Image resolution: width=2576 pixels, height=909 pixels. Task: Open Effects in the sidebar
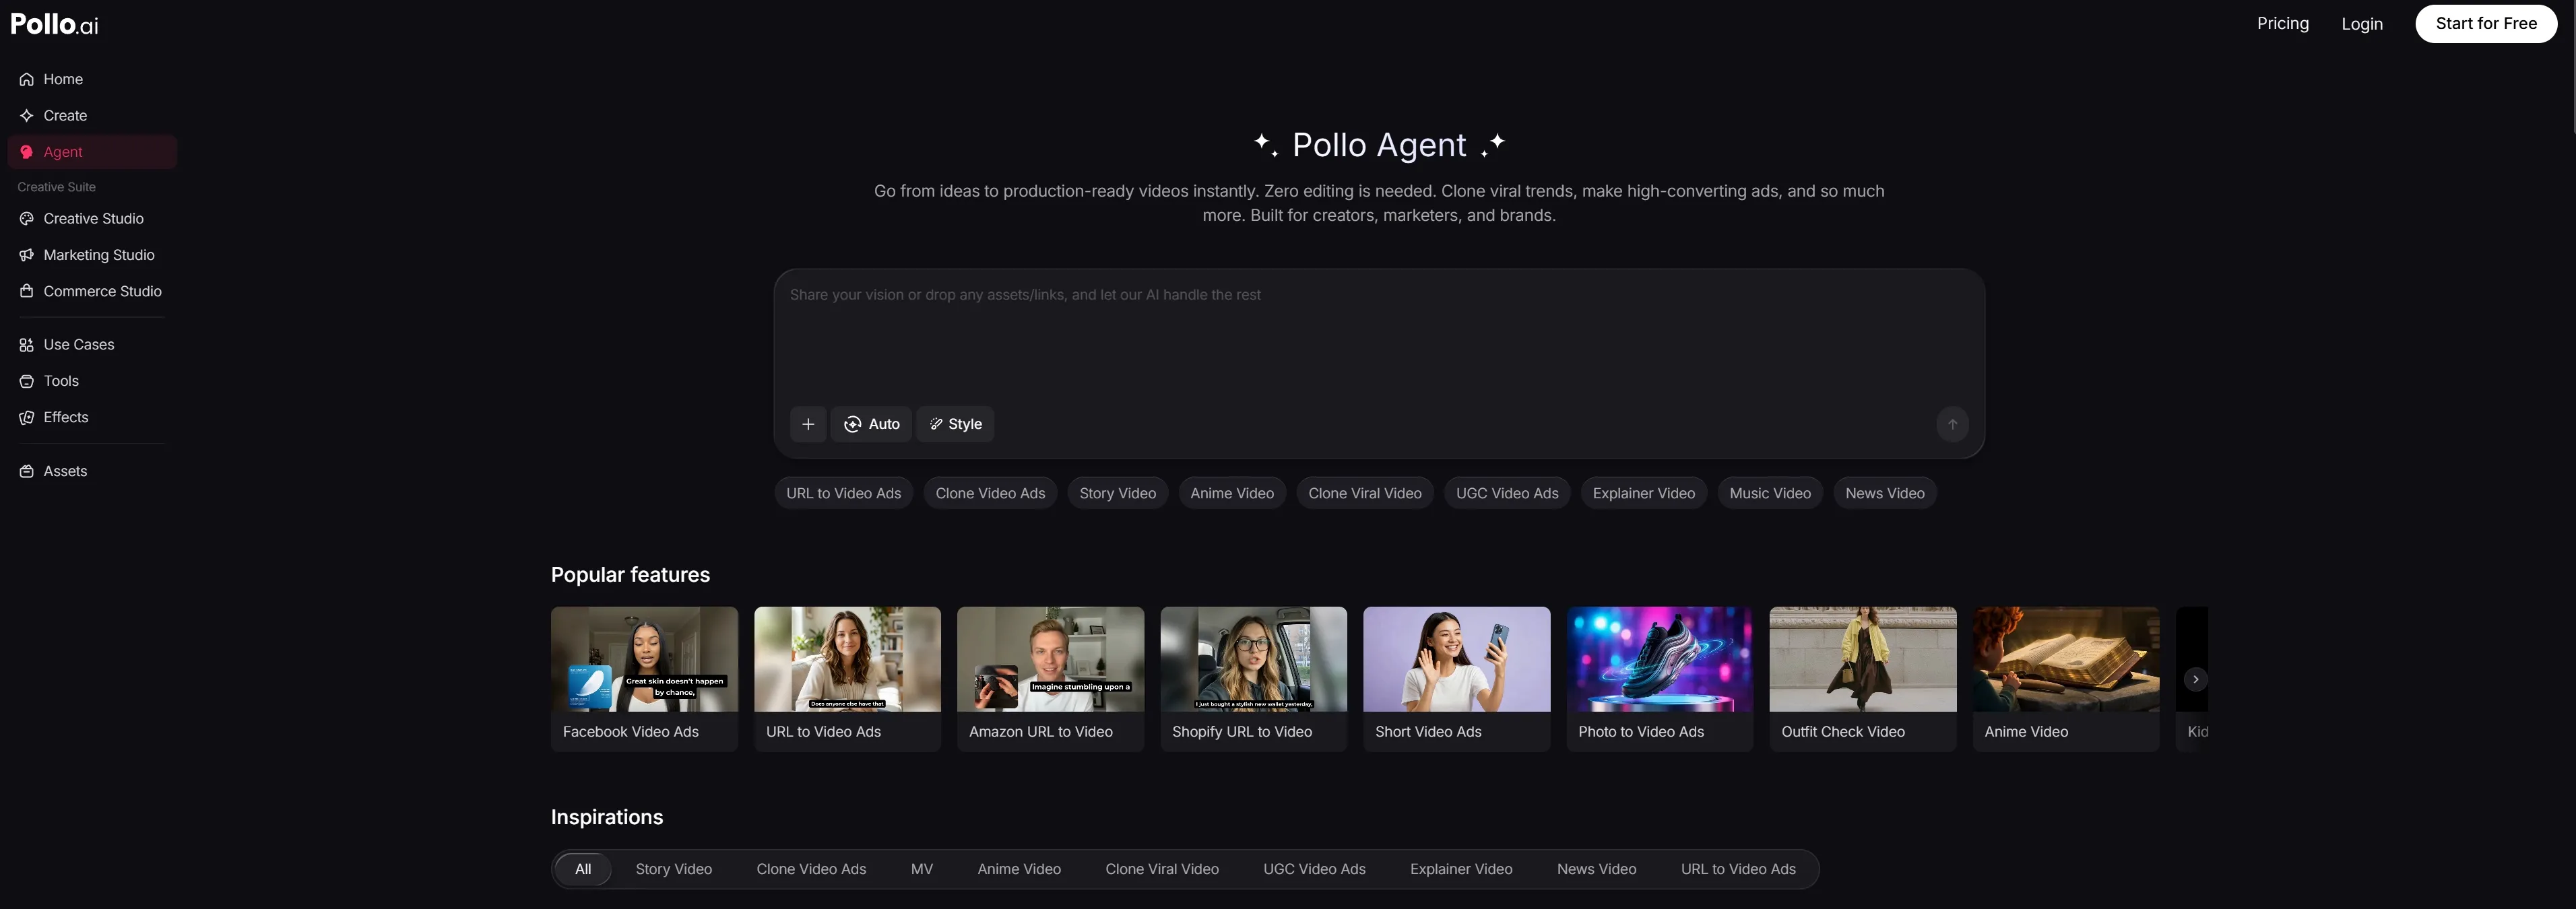point(92,417)
